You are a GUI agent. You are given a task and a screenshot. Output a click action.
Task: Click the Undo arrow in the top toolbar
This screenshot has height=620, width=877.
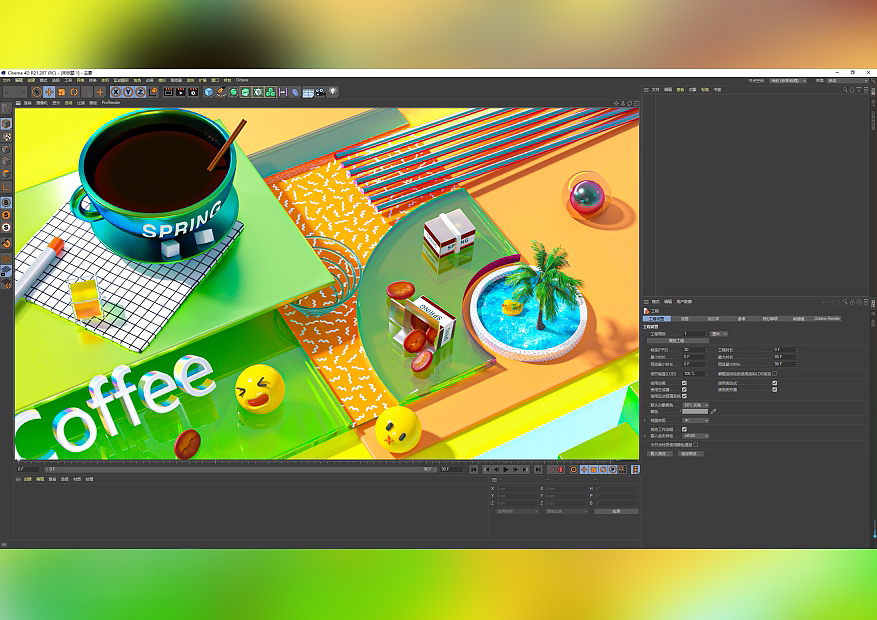pyautogui.click(x=10, y=92)
